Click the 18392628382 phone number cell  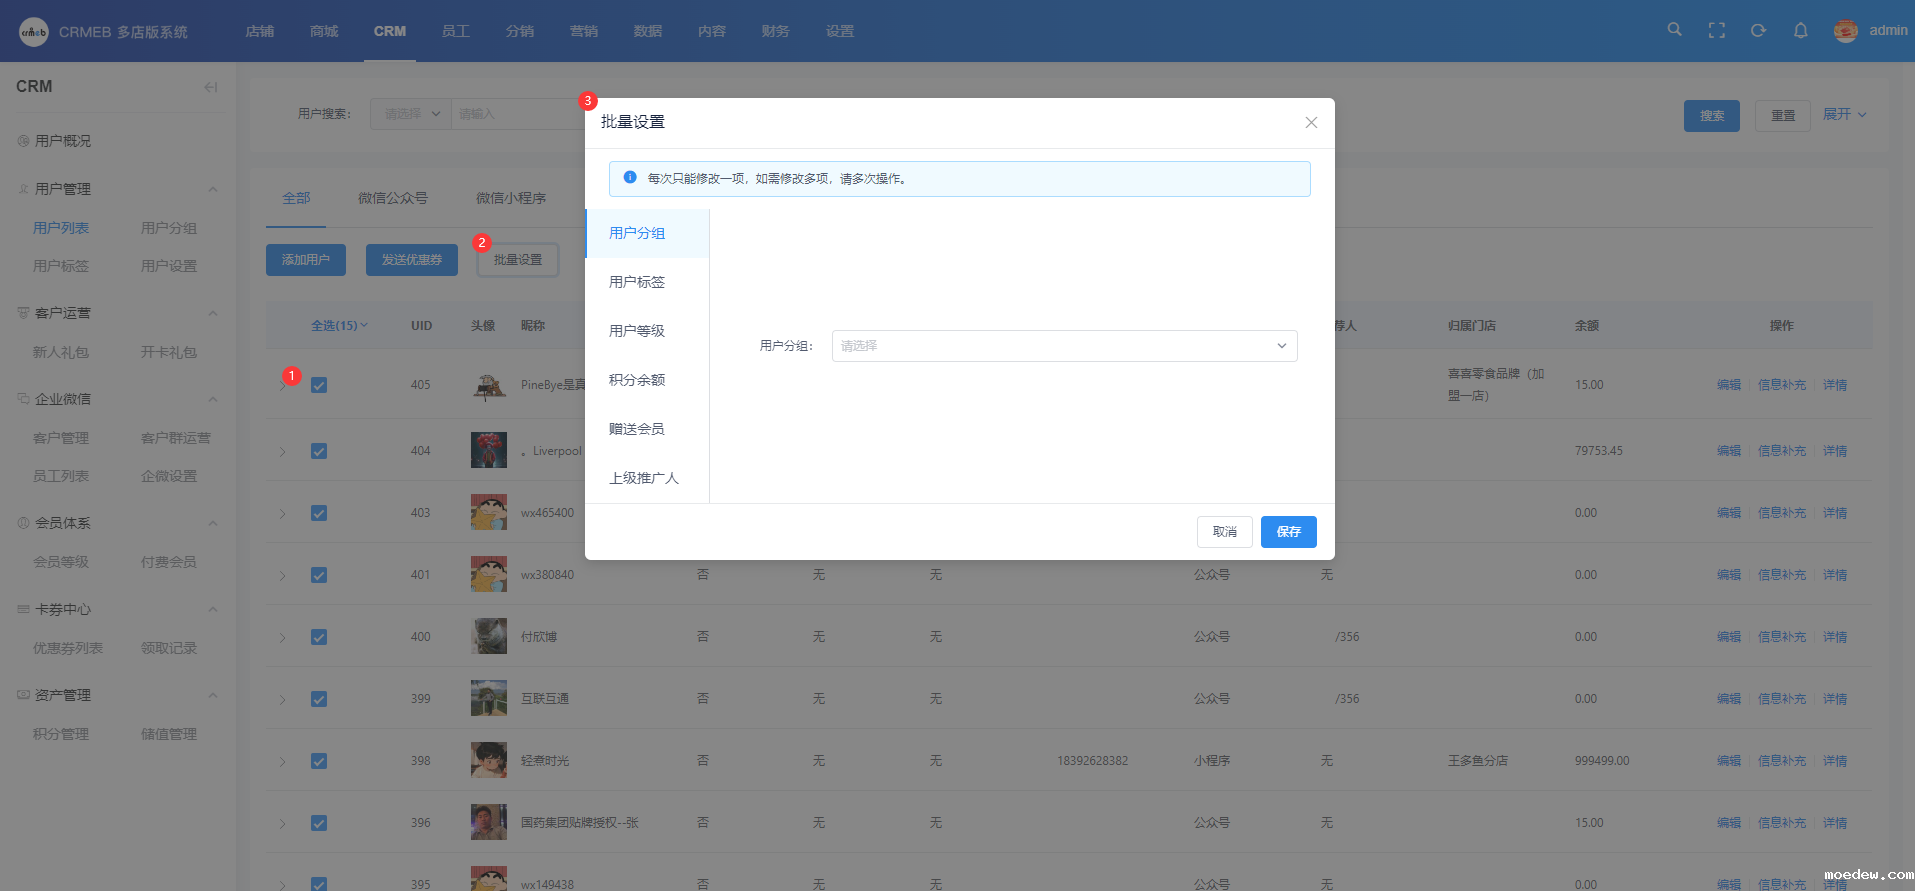pyautogui.click(x=1092, y=761)
